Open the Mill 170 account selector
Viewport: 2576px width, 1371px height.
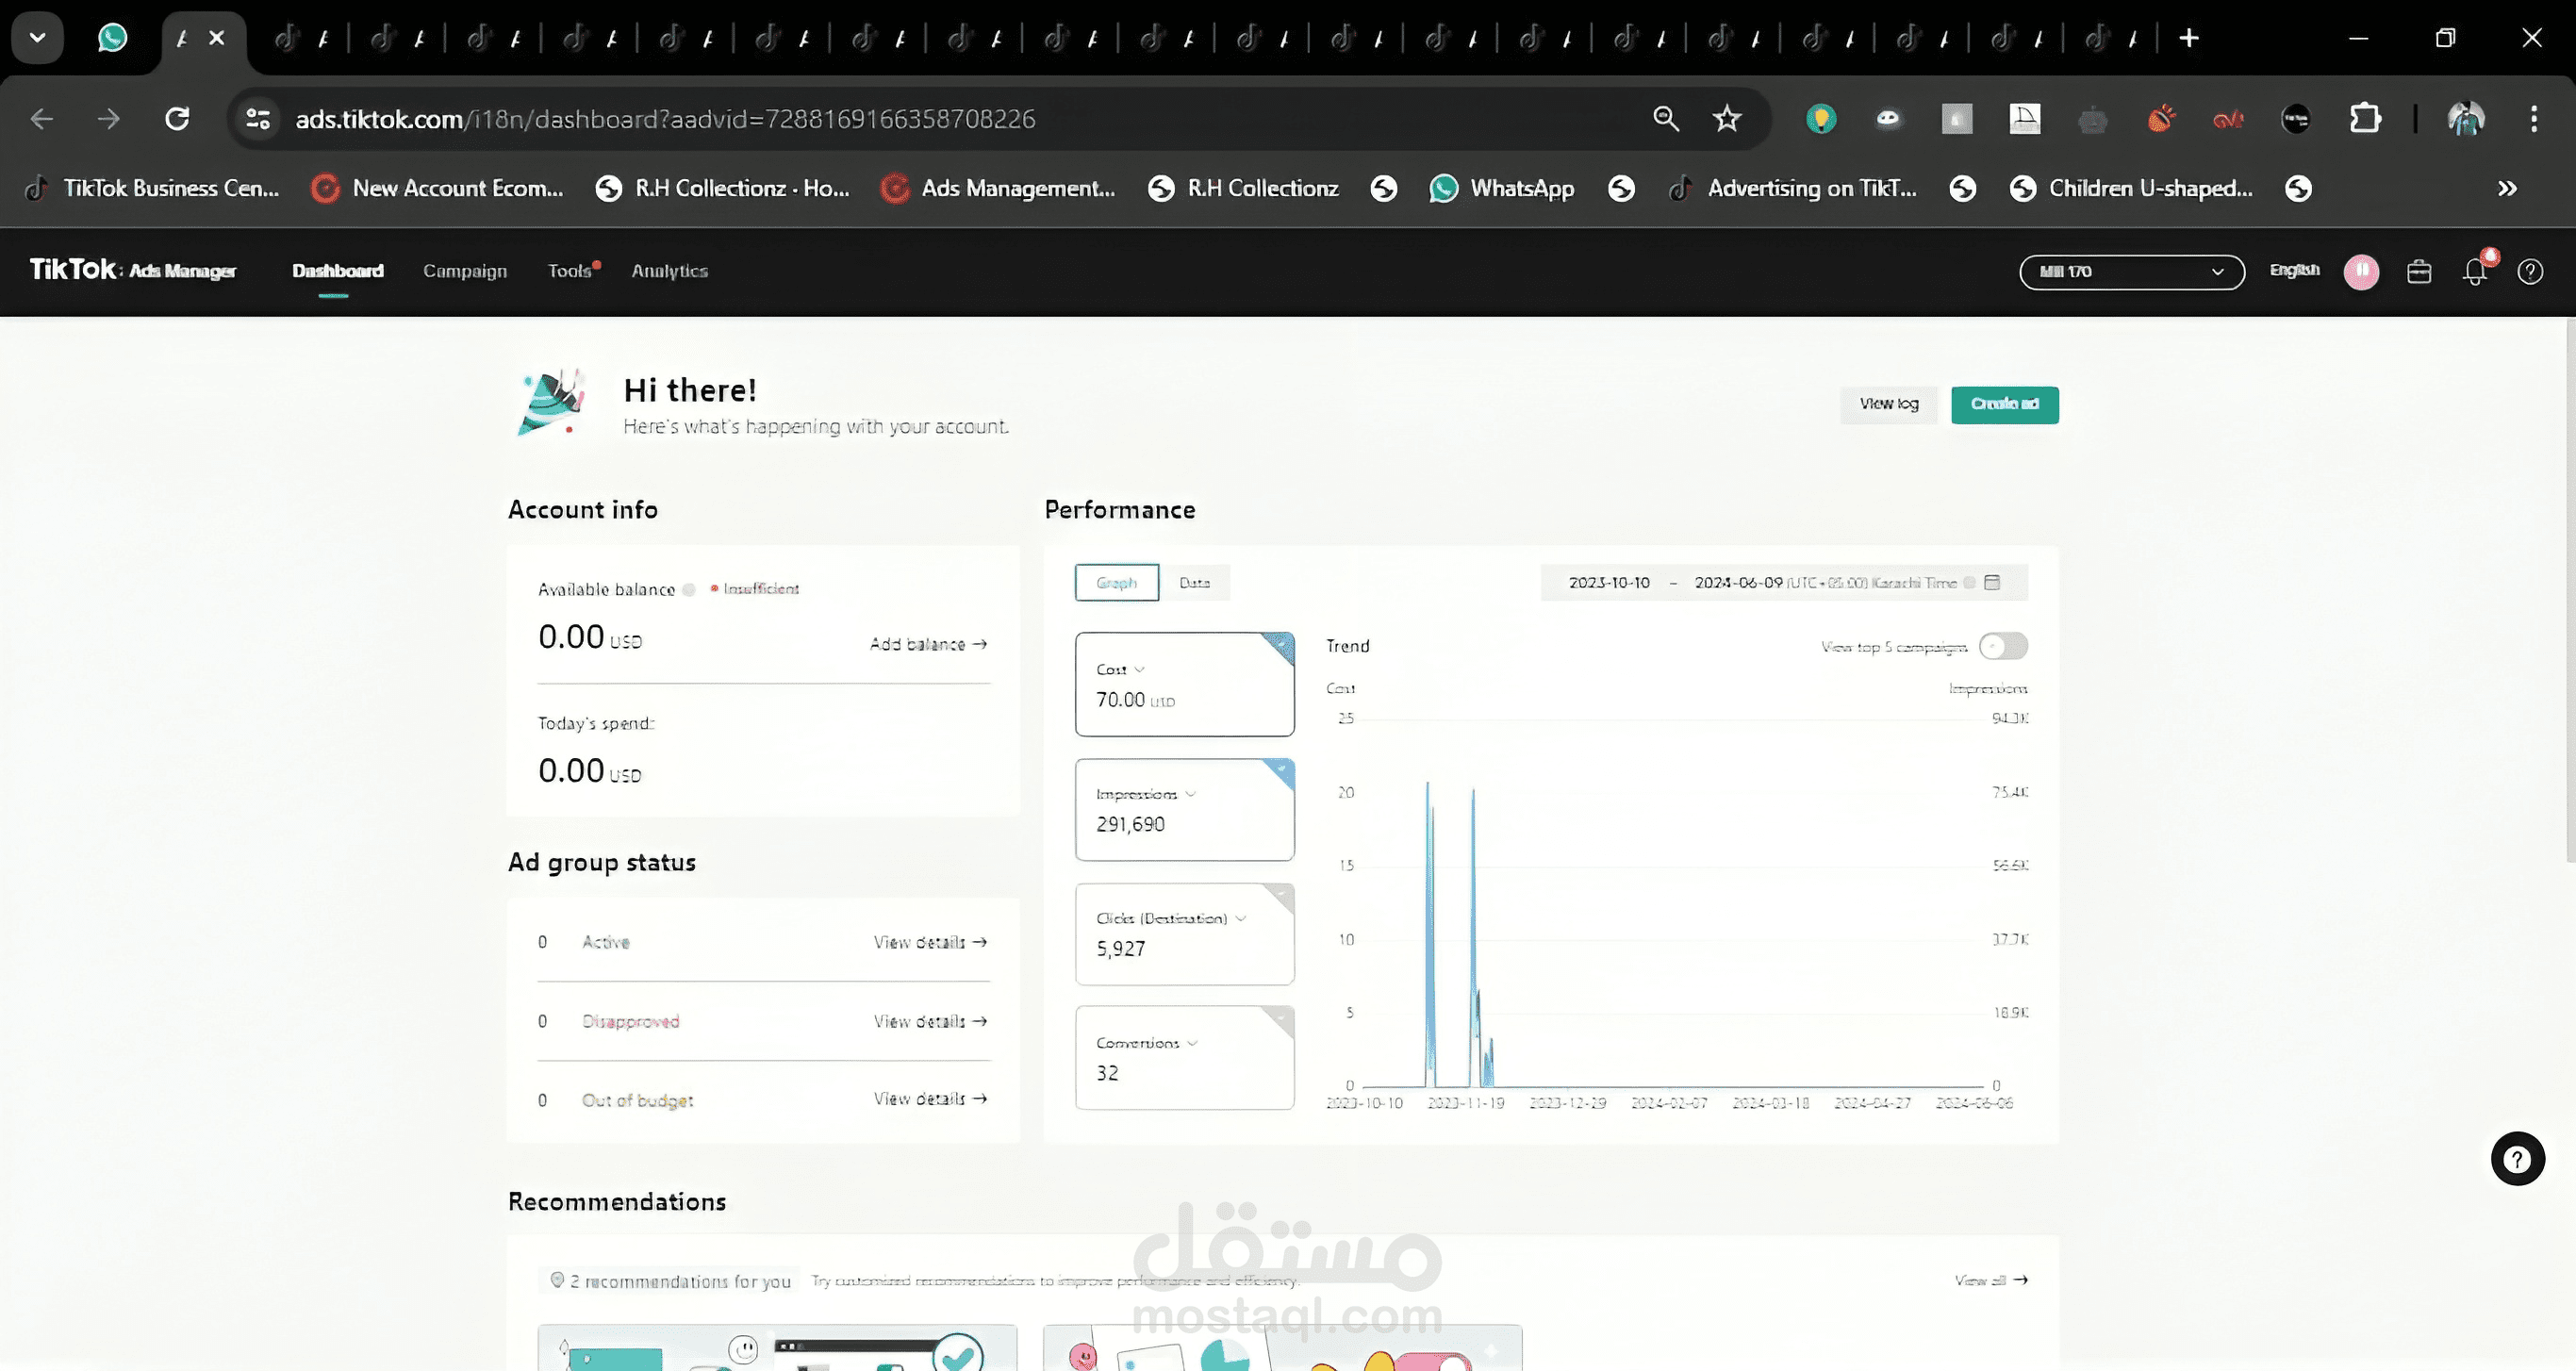coord(2131,271)
